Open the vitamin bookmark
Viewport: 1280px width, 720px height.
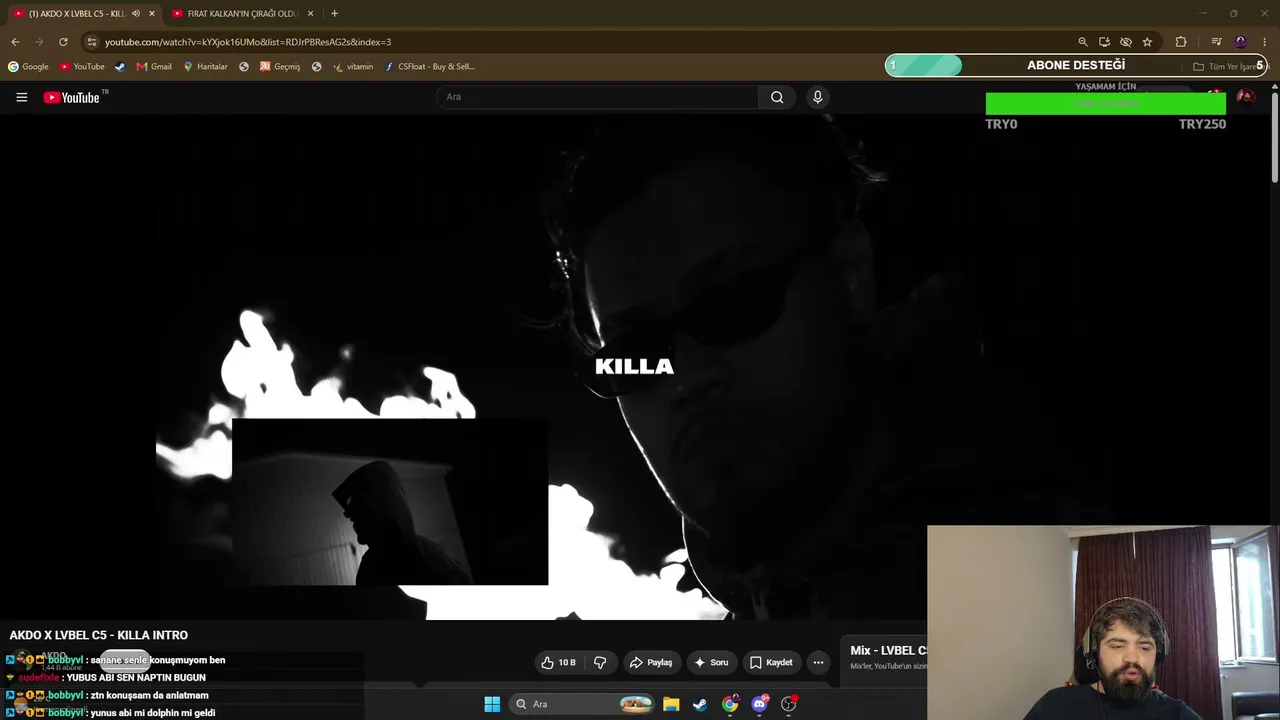(353, 67)
